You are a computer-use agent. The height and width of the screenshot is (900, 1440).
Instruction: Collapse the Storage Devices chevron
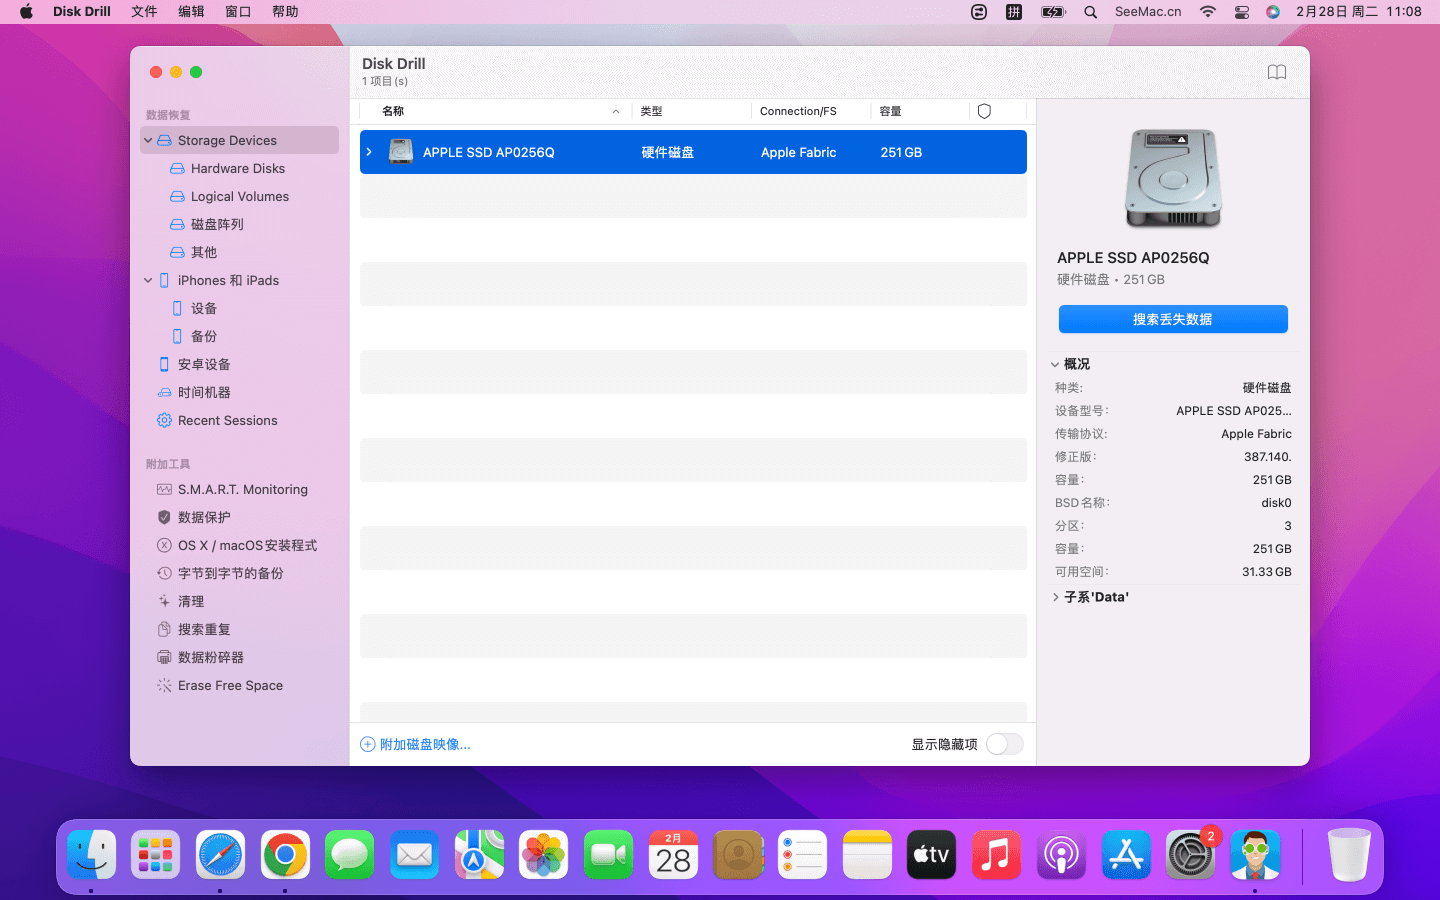coord(148,140)
